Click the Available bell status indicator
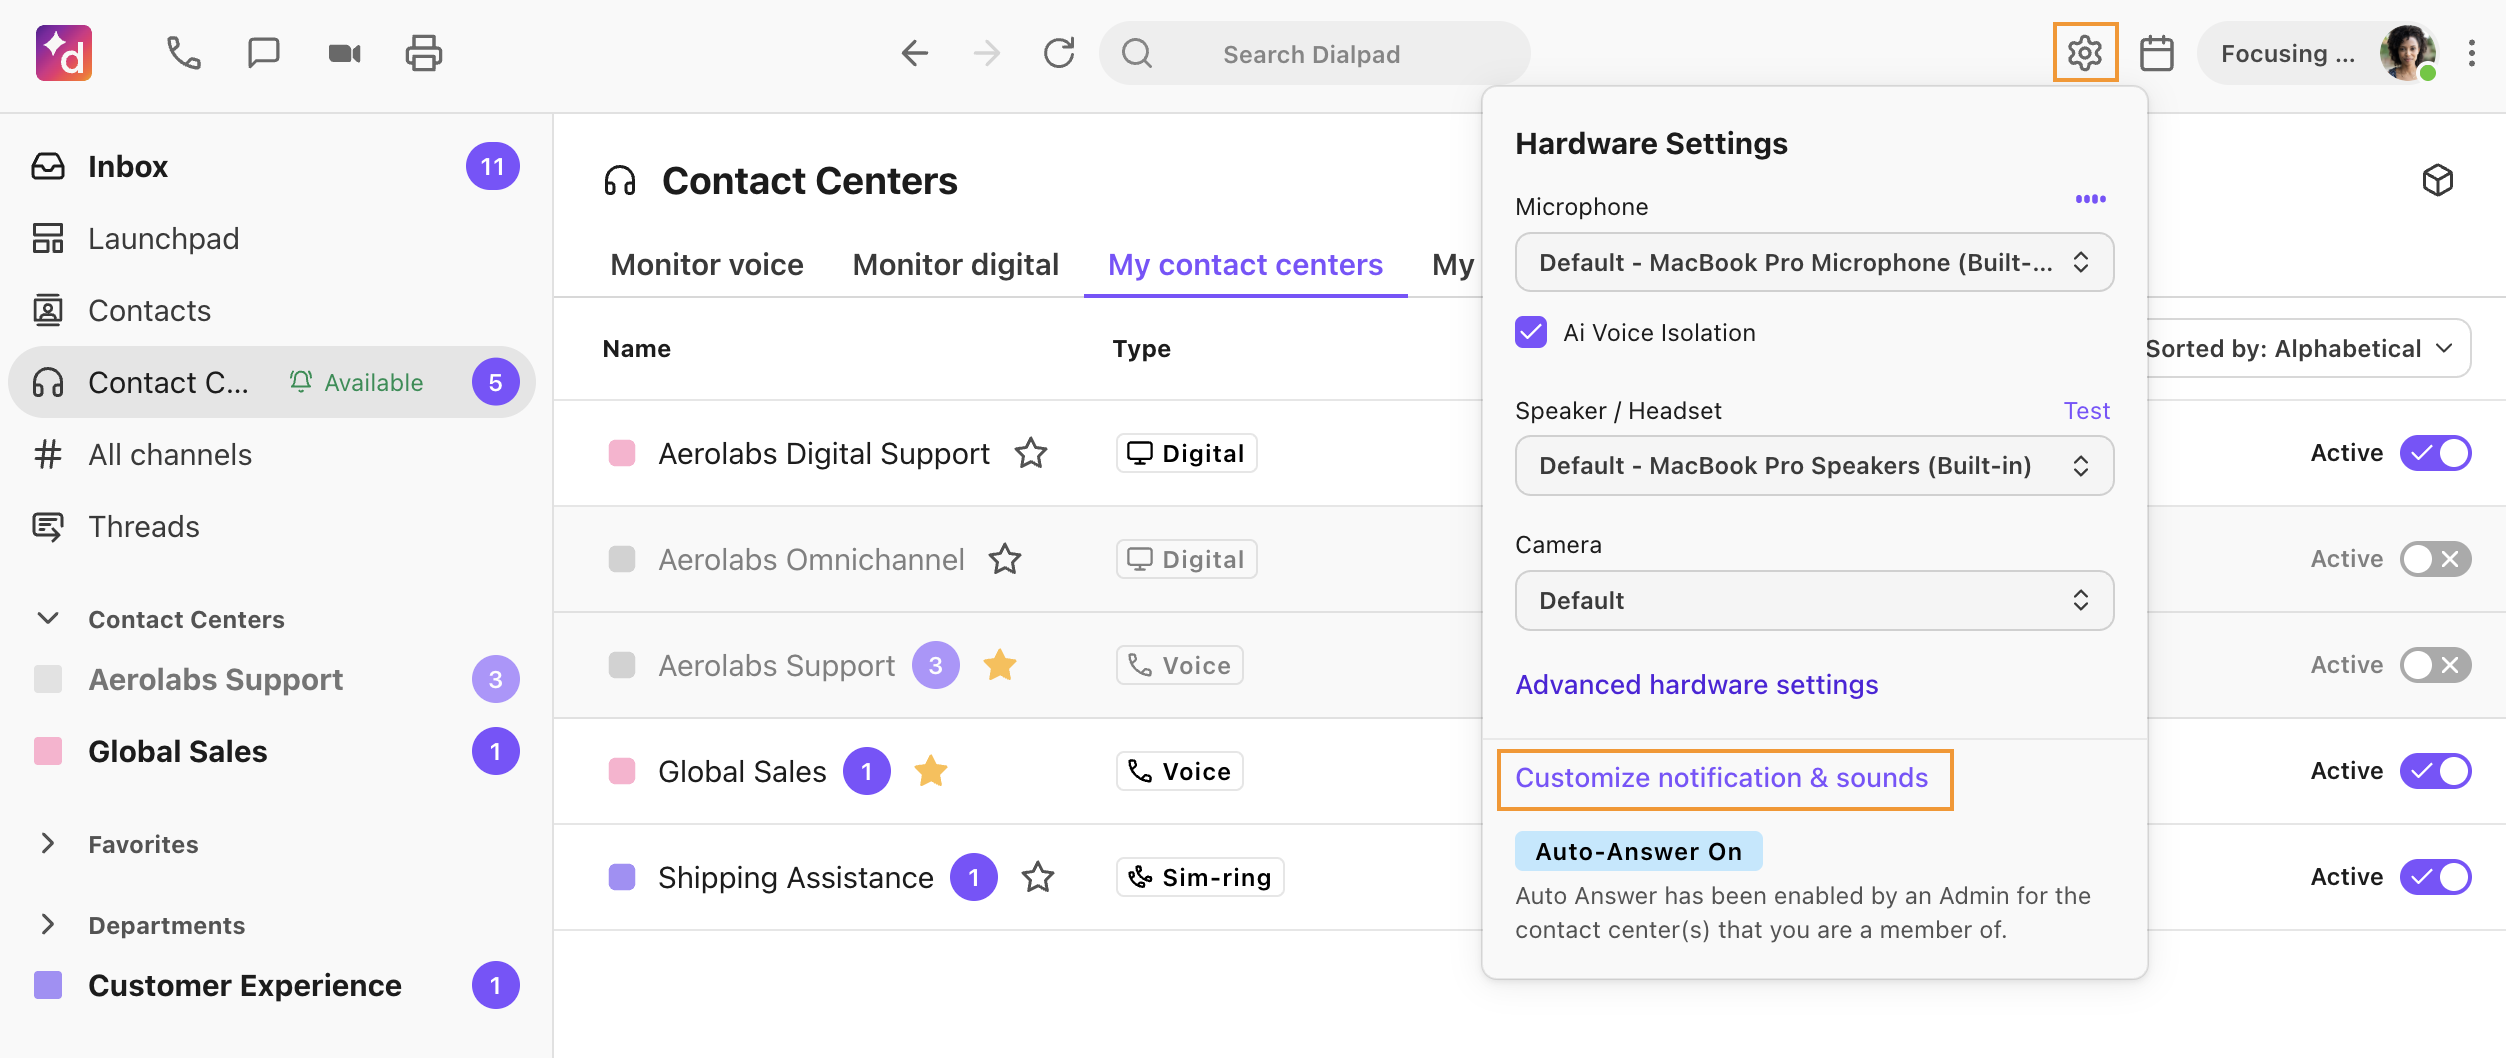 356,382
